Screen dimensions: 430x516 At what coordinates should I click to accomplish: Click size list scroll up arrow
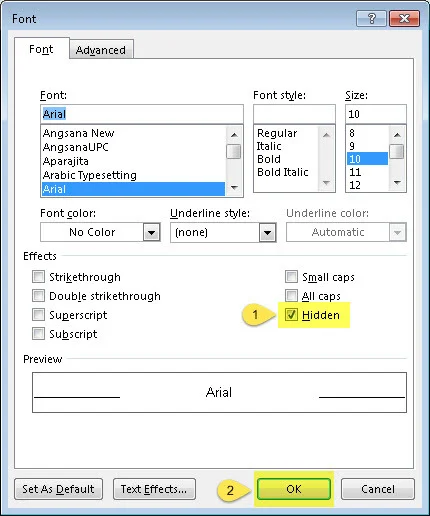397,135
